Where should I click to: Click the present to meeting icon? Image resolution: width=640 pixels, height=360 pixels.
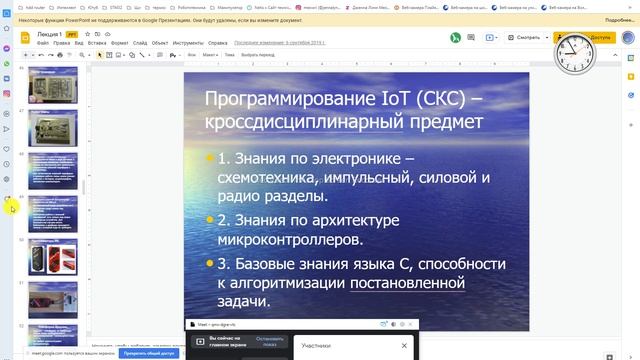point(491,38)
